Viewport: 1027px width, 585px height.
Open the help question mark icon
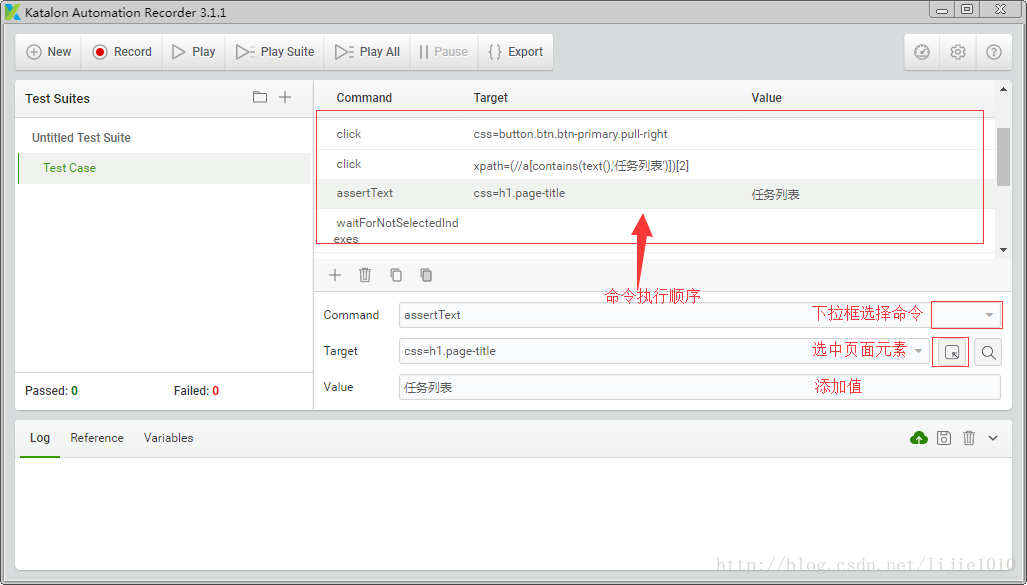click(994, 52)
